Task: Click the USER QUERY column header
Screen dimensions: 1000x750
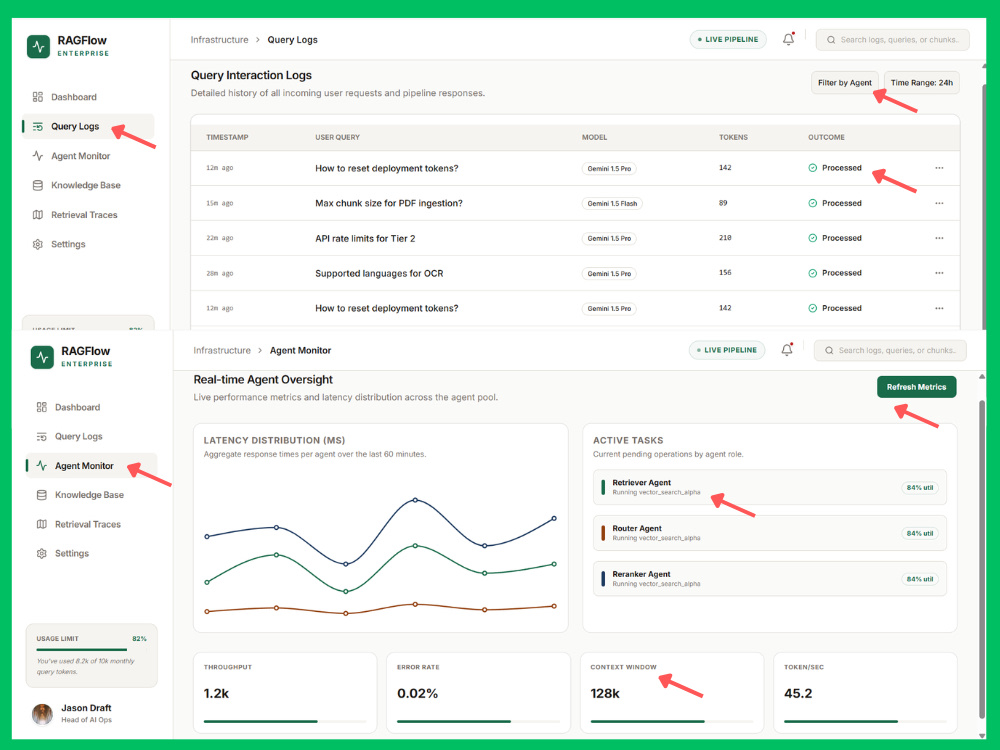Action: (337, 137)
